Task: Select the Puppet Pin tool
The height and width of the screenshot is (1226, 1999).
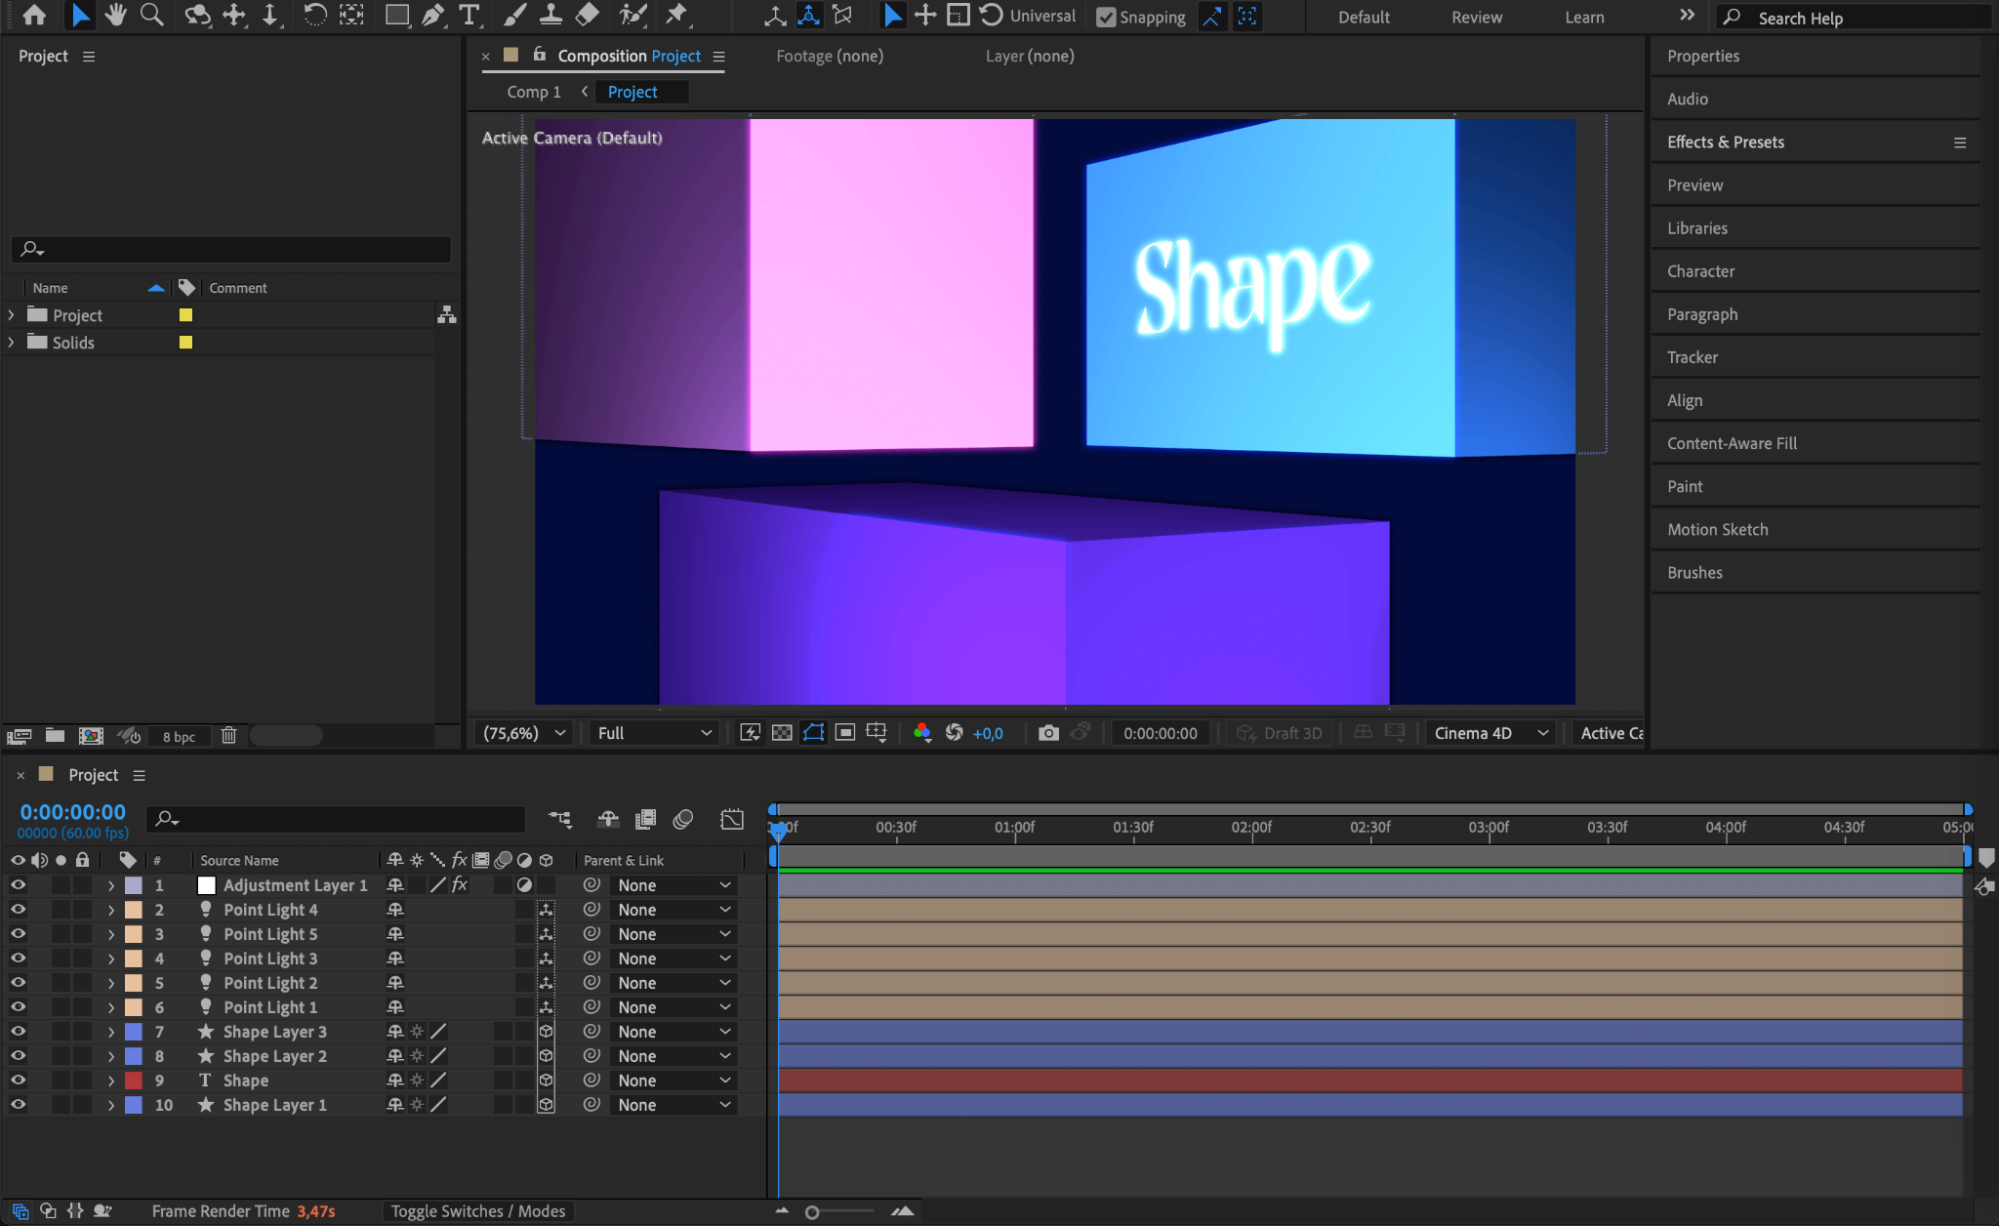Action: pos(677,15)
